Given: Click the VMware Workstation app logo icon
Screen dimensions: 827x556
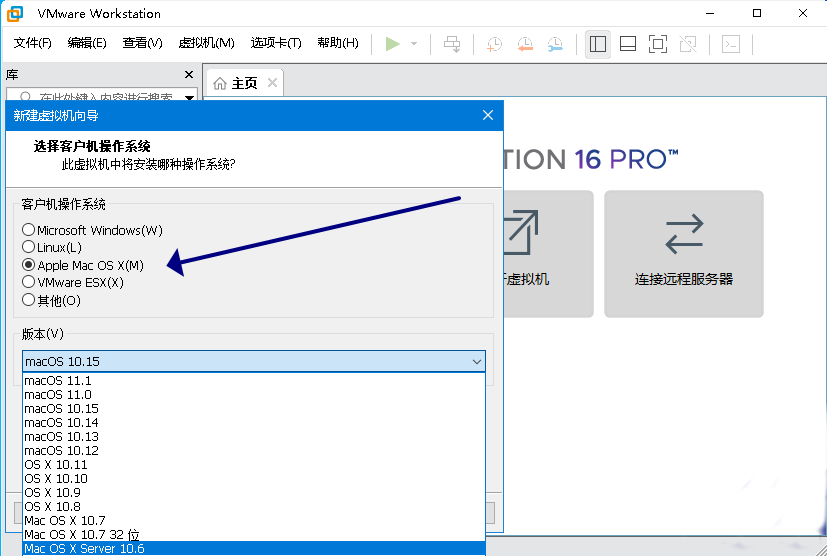Looking at the screenshot, I should pyautogui.click(x=15, y=14).
